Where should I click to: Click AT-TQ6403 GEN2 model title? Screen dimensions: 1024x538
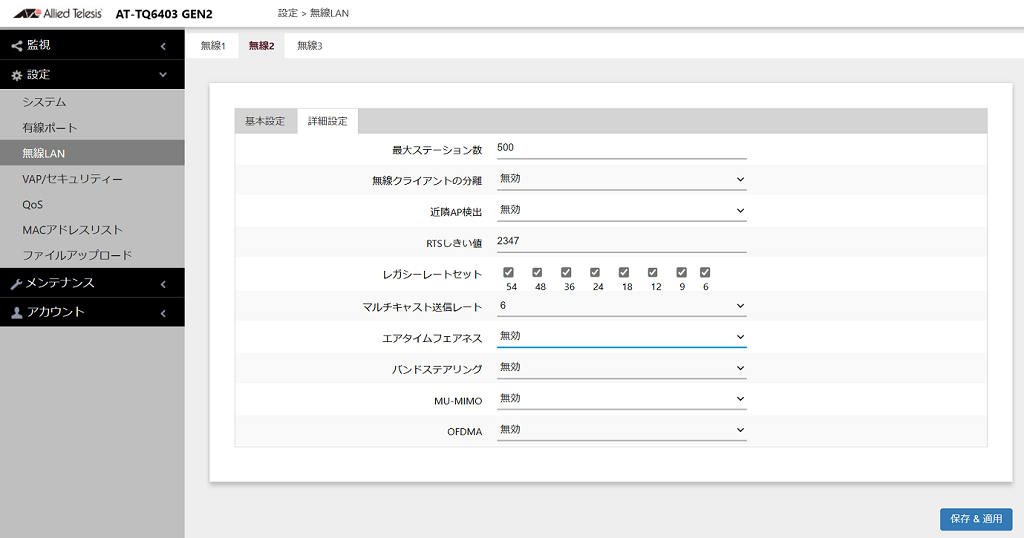pos(164,14)
